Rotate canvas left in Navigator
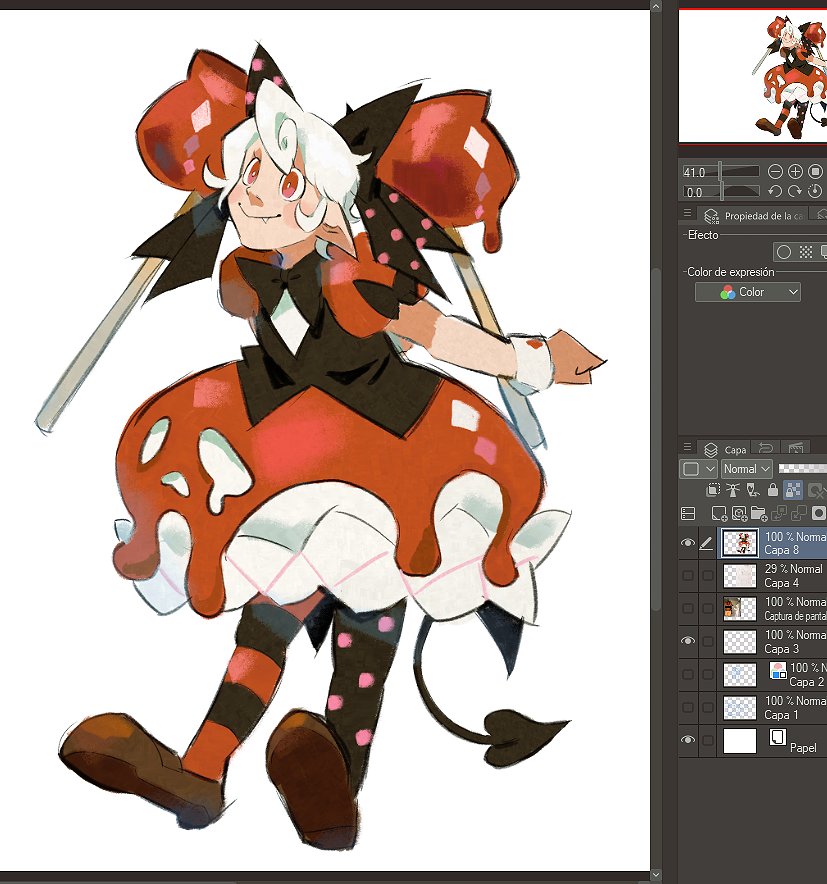The width and height of the screenshot is (827, 884). tap(775, 191)
